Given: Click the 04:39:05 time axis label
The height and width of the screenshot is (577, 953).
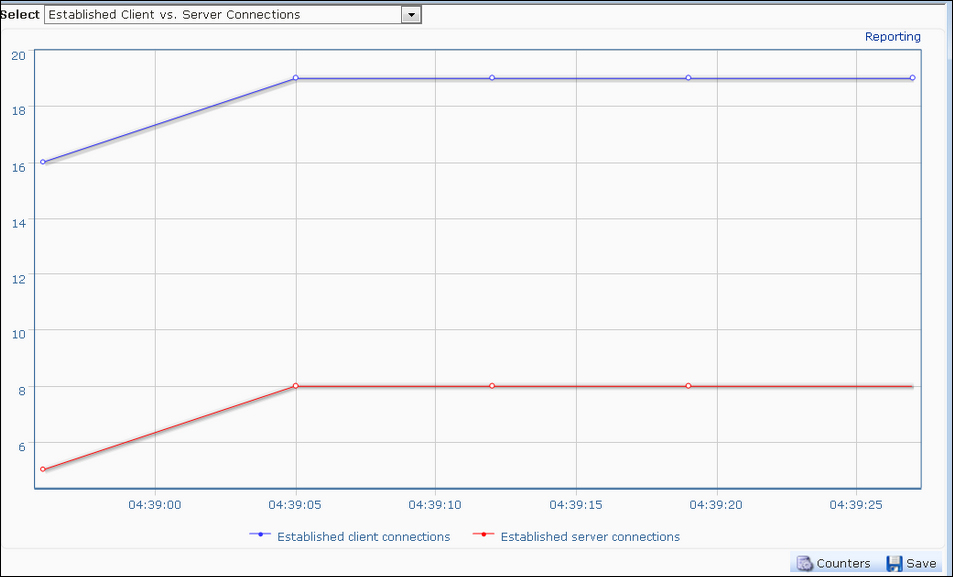Looking at the screenshot, I should [295, 505].
